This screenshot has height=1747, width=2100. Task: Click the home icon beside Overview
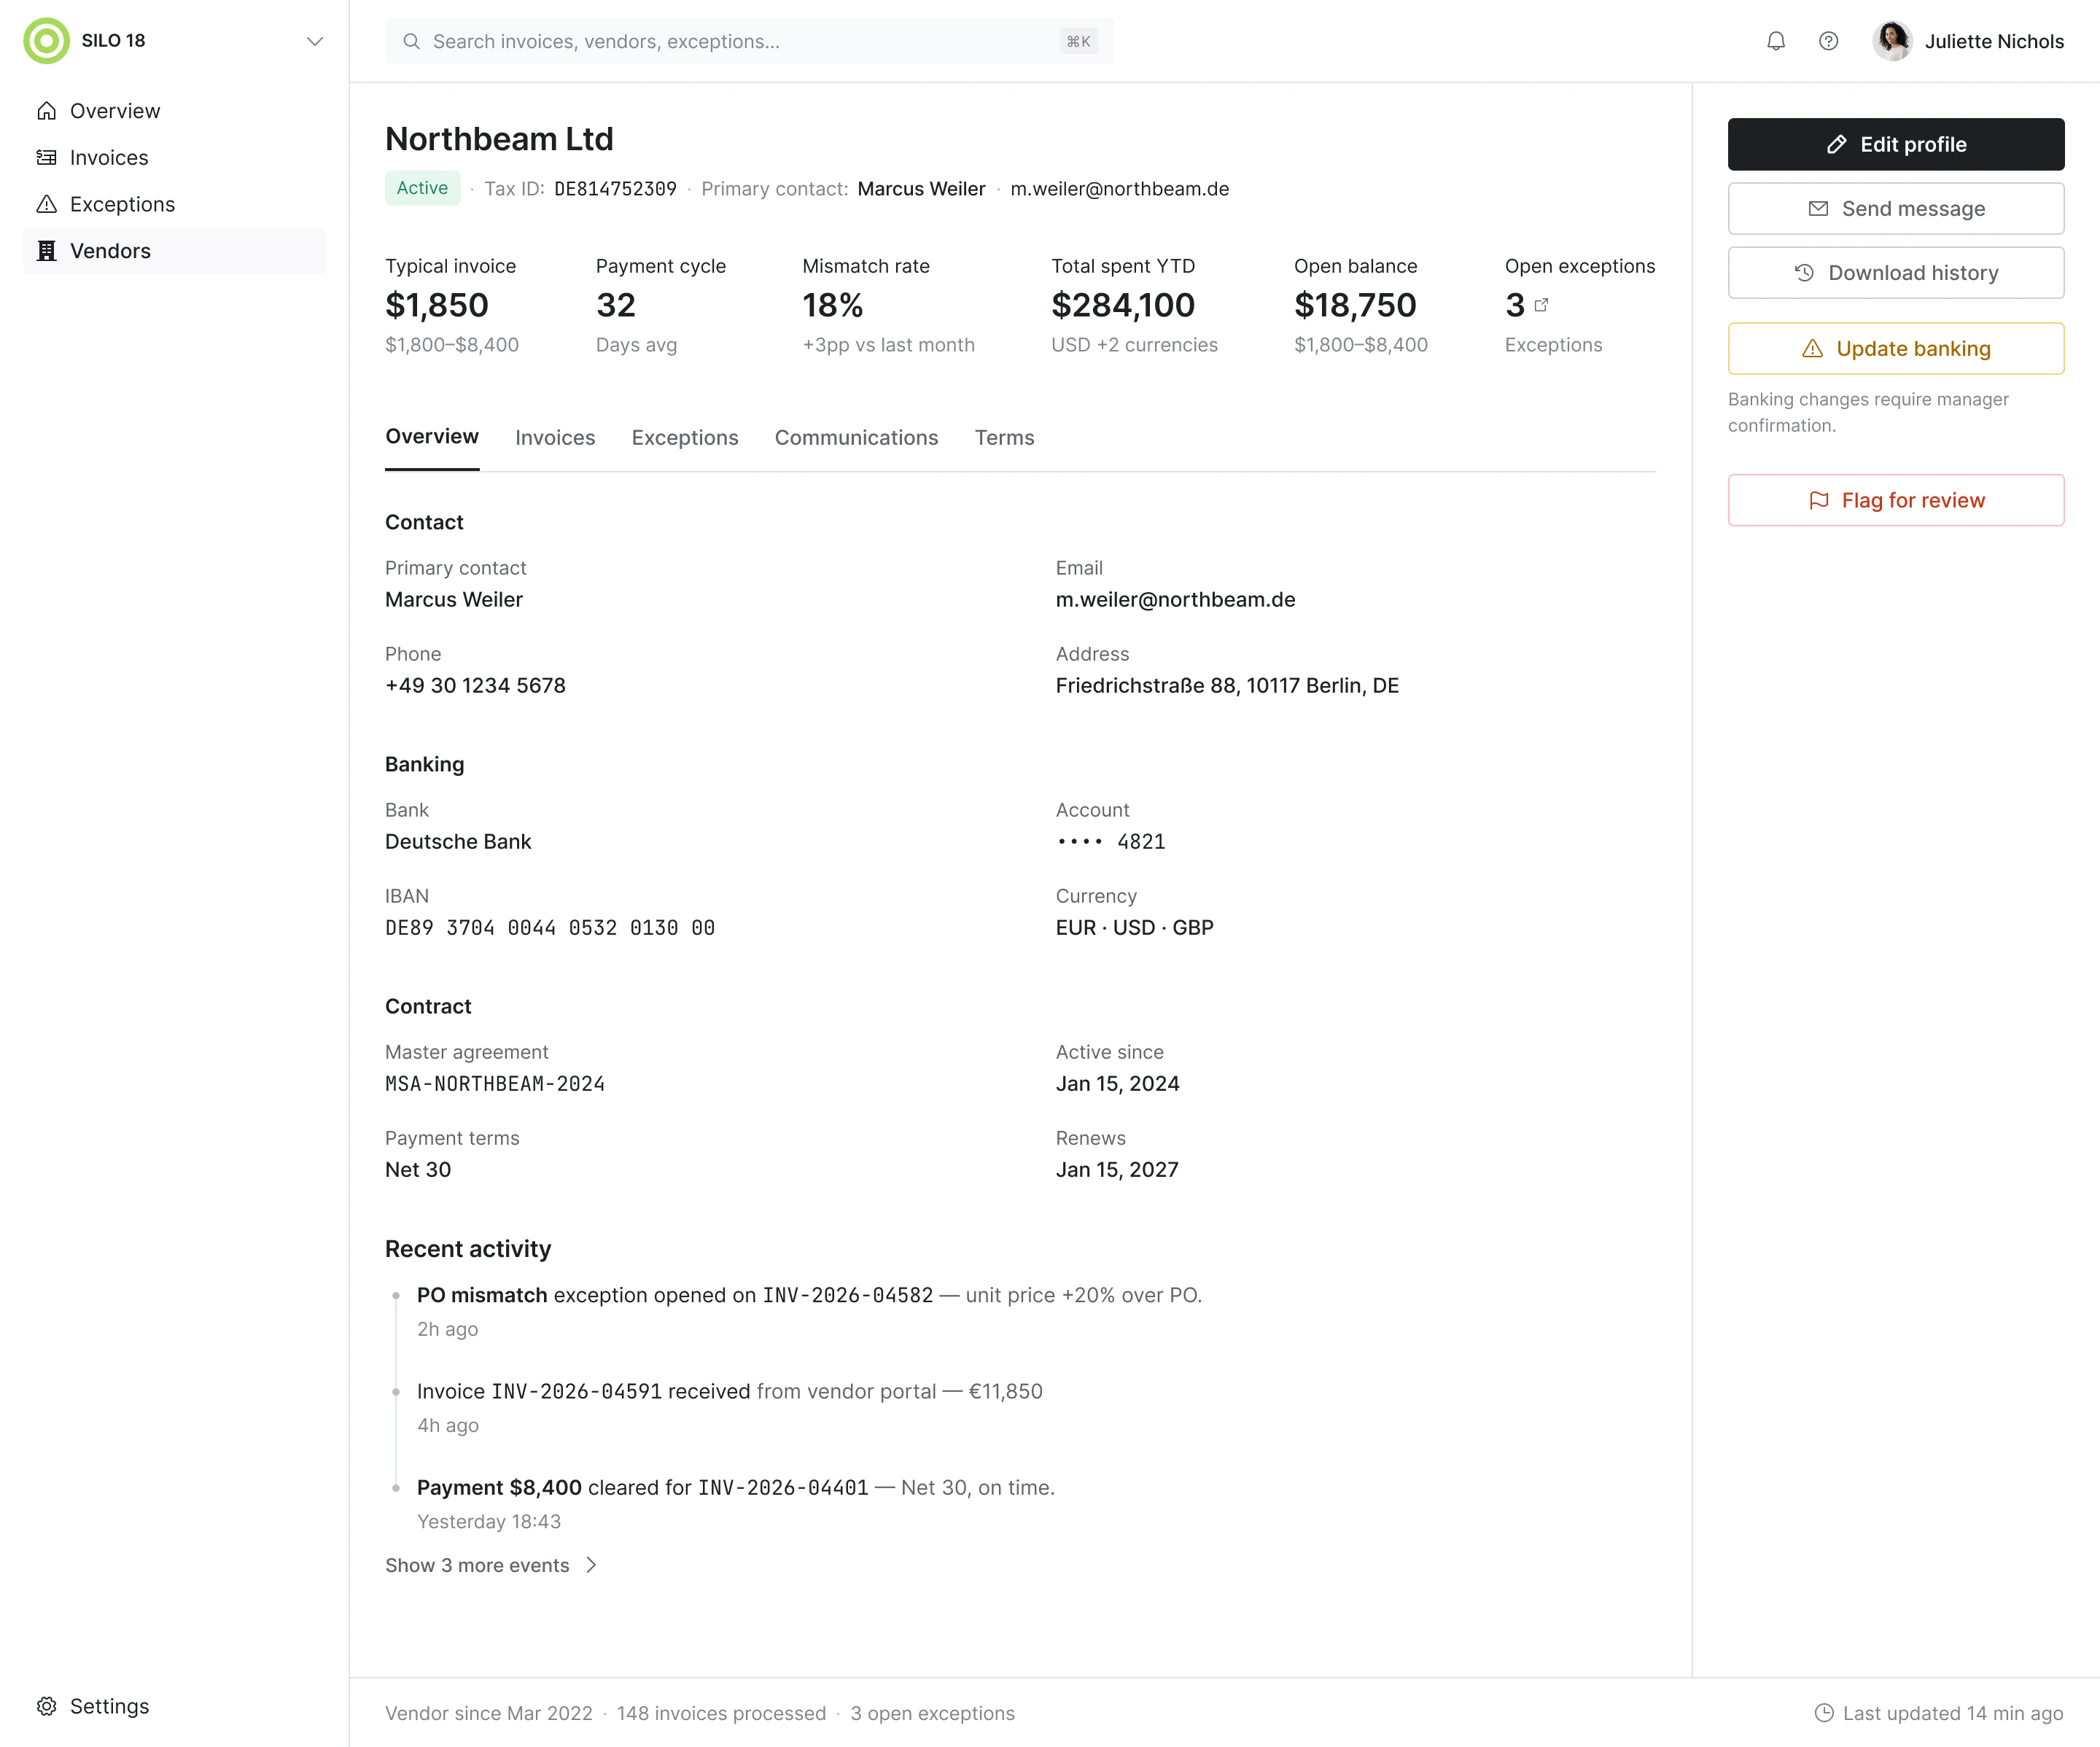point(46,111)
